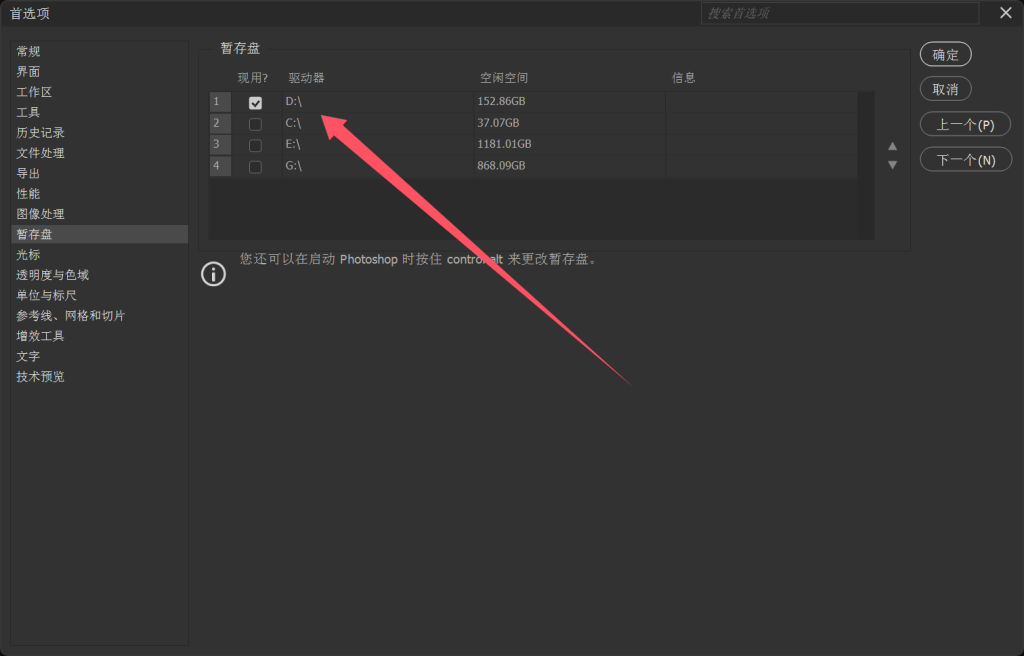Check the E:\ drive for scratch disk use
1024x656 pixels.
[255, 144]
